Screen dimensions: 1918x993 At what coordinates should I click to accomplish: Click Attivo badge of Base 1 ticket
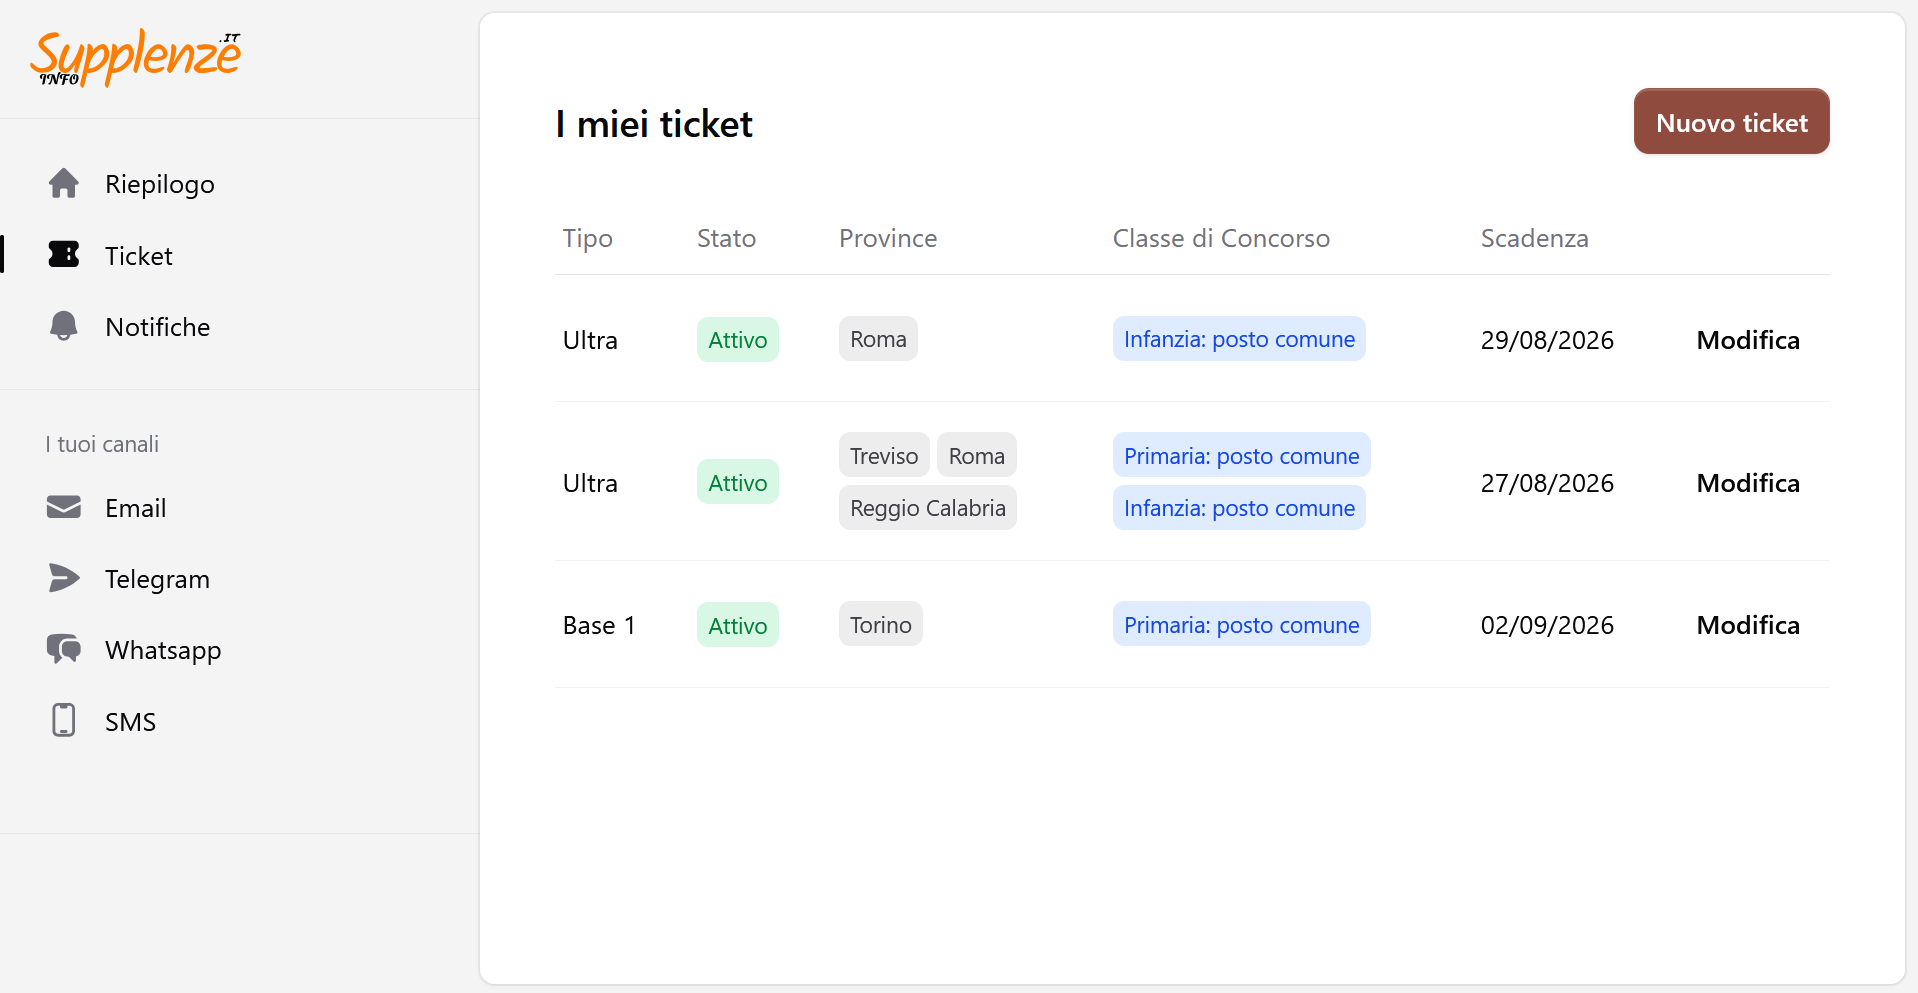[738, 625]
